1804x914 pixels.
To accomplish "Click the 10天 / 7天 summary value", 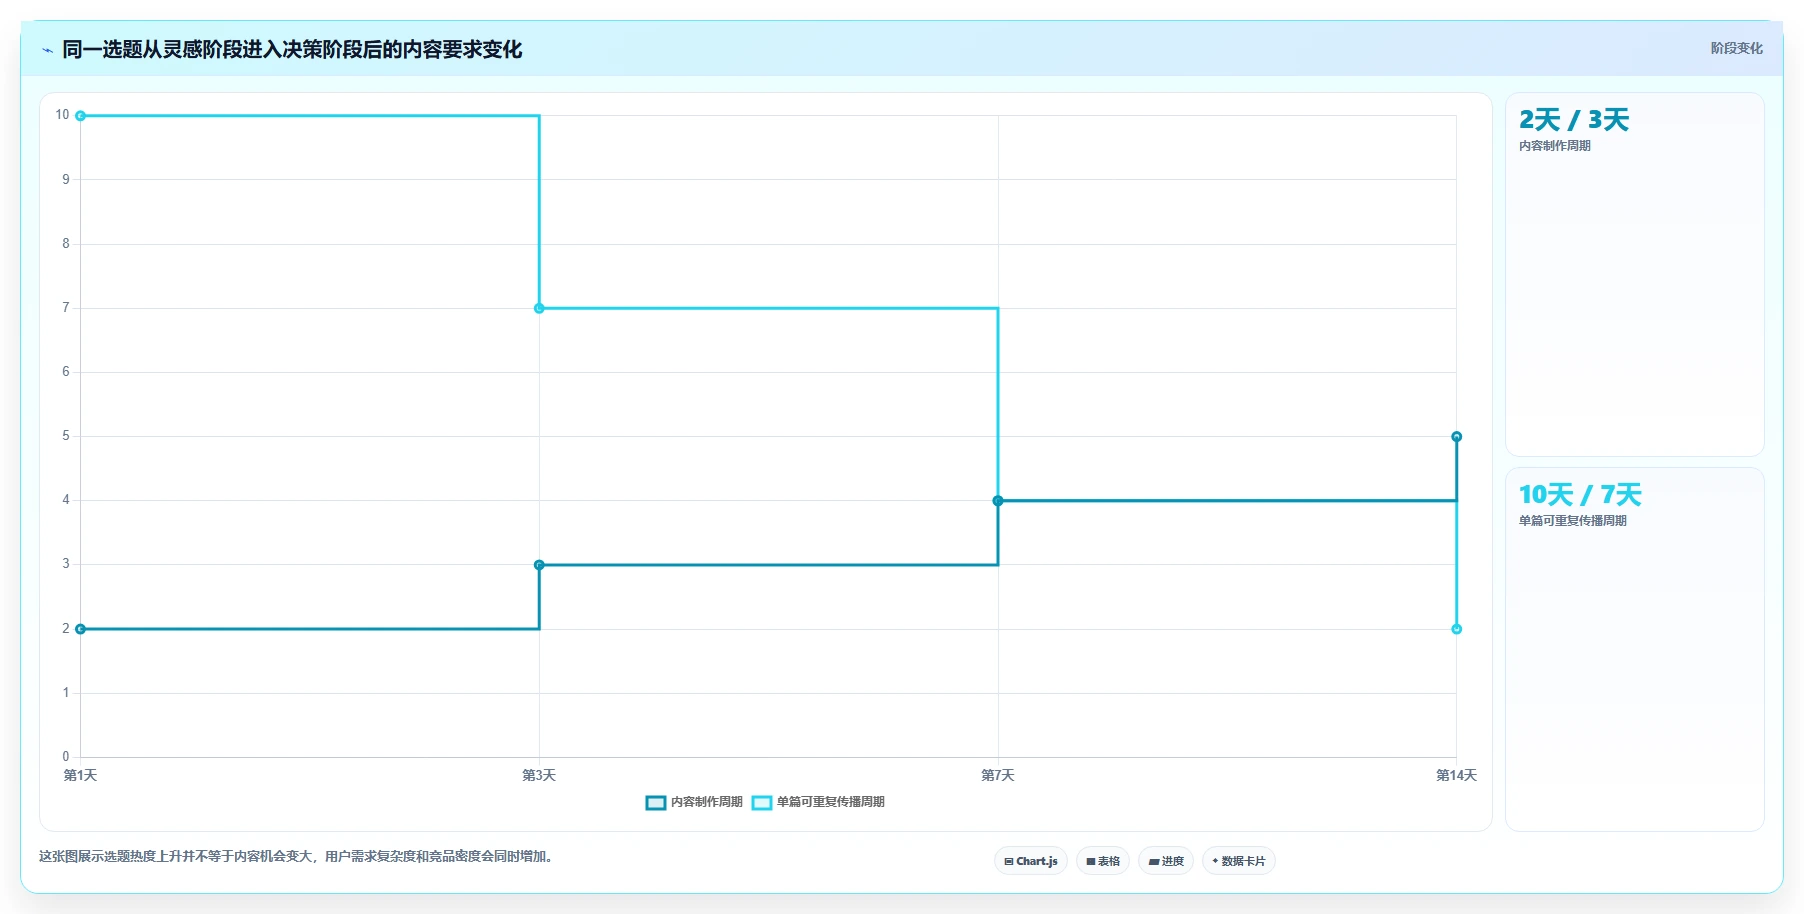I will click(1580, 495).
